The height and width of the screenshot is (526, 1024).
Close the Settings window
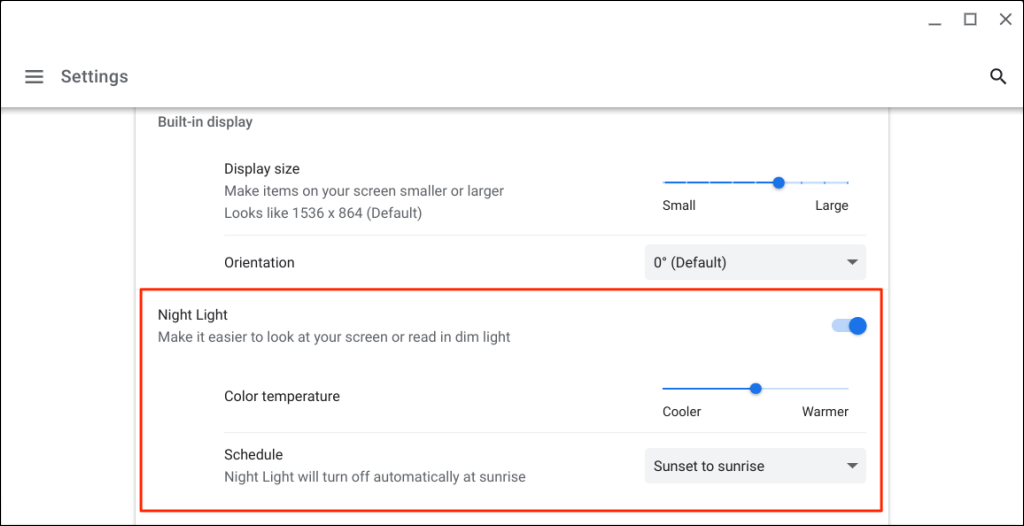[x=1005, y=19]
